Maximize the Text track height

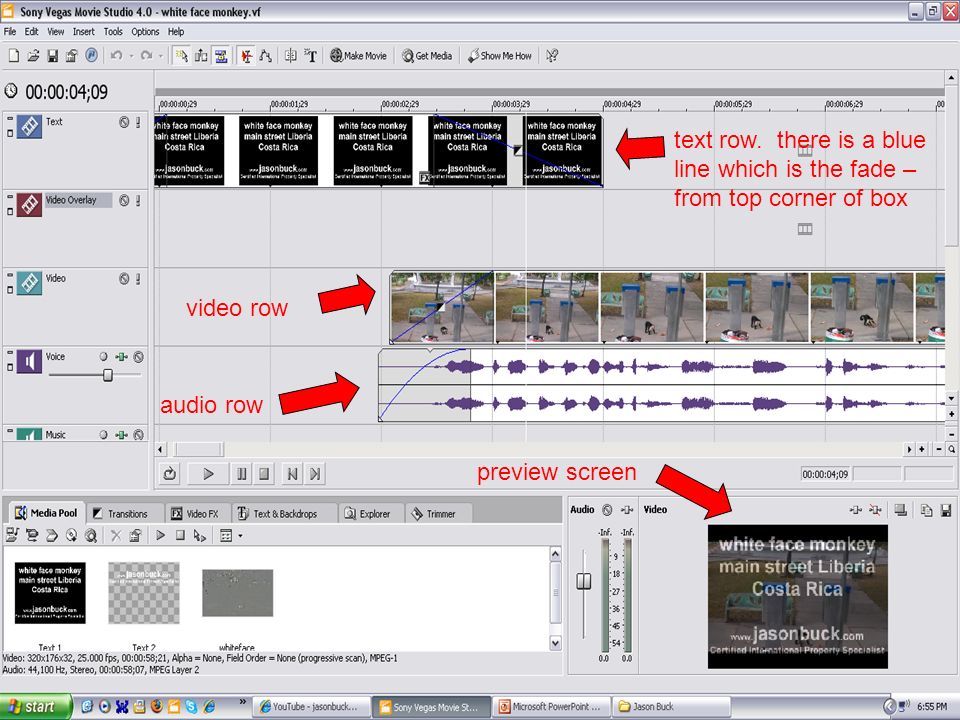point(10,132)
